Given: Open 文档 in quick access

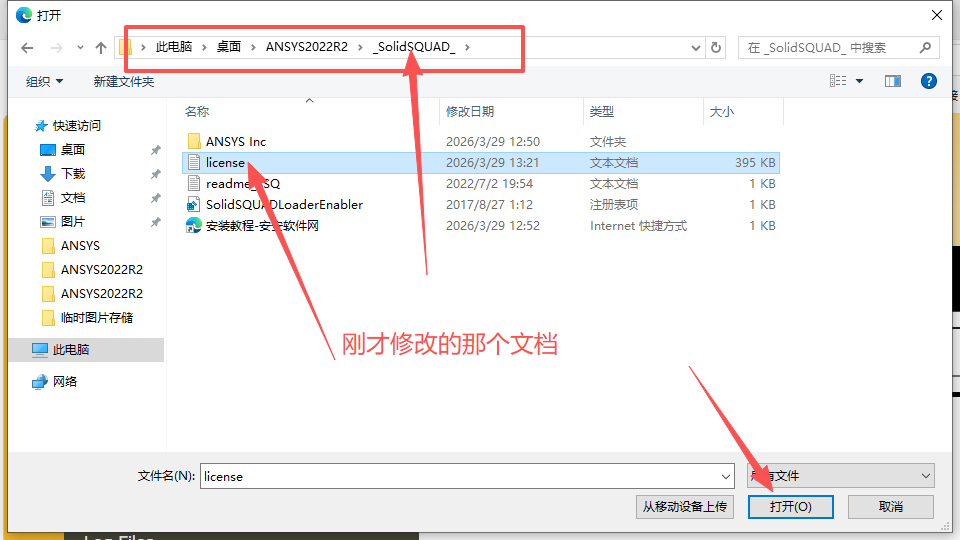Looking at the screenshot, I should pyautogui.click(x=73, y=197).
